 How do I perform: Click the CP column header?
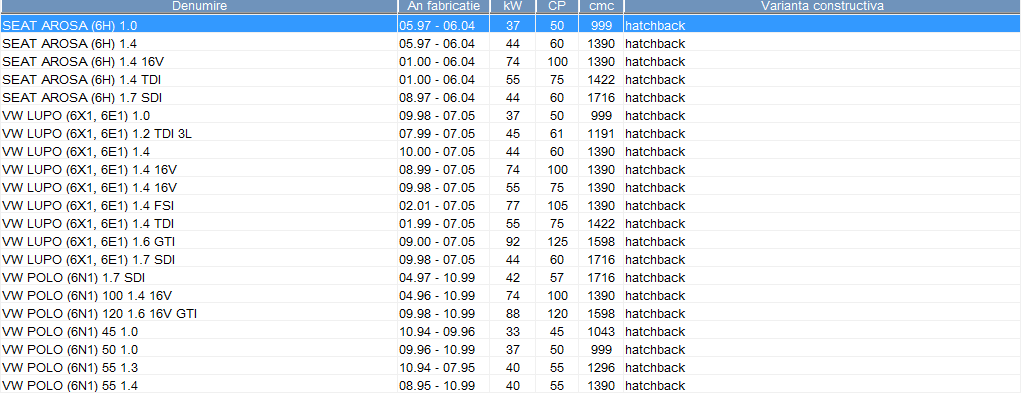point(557,7)
